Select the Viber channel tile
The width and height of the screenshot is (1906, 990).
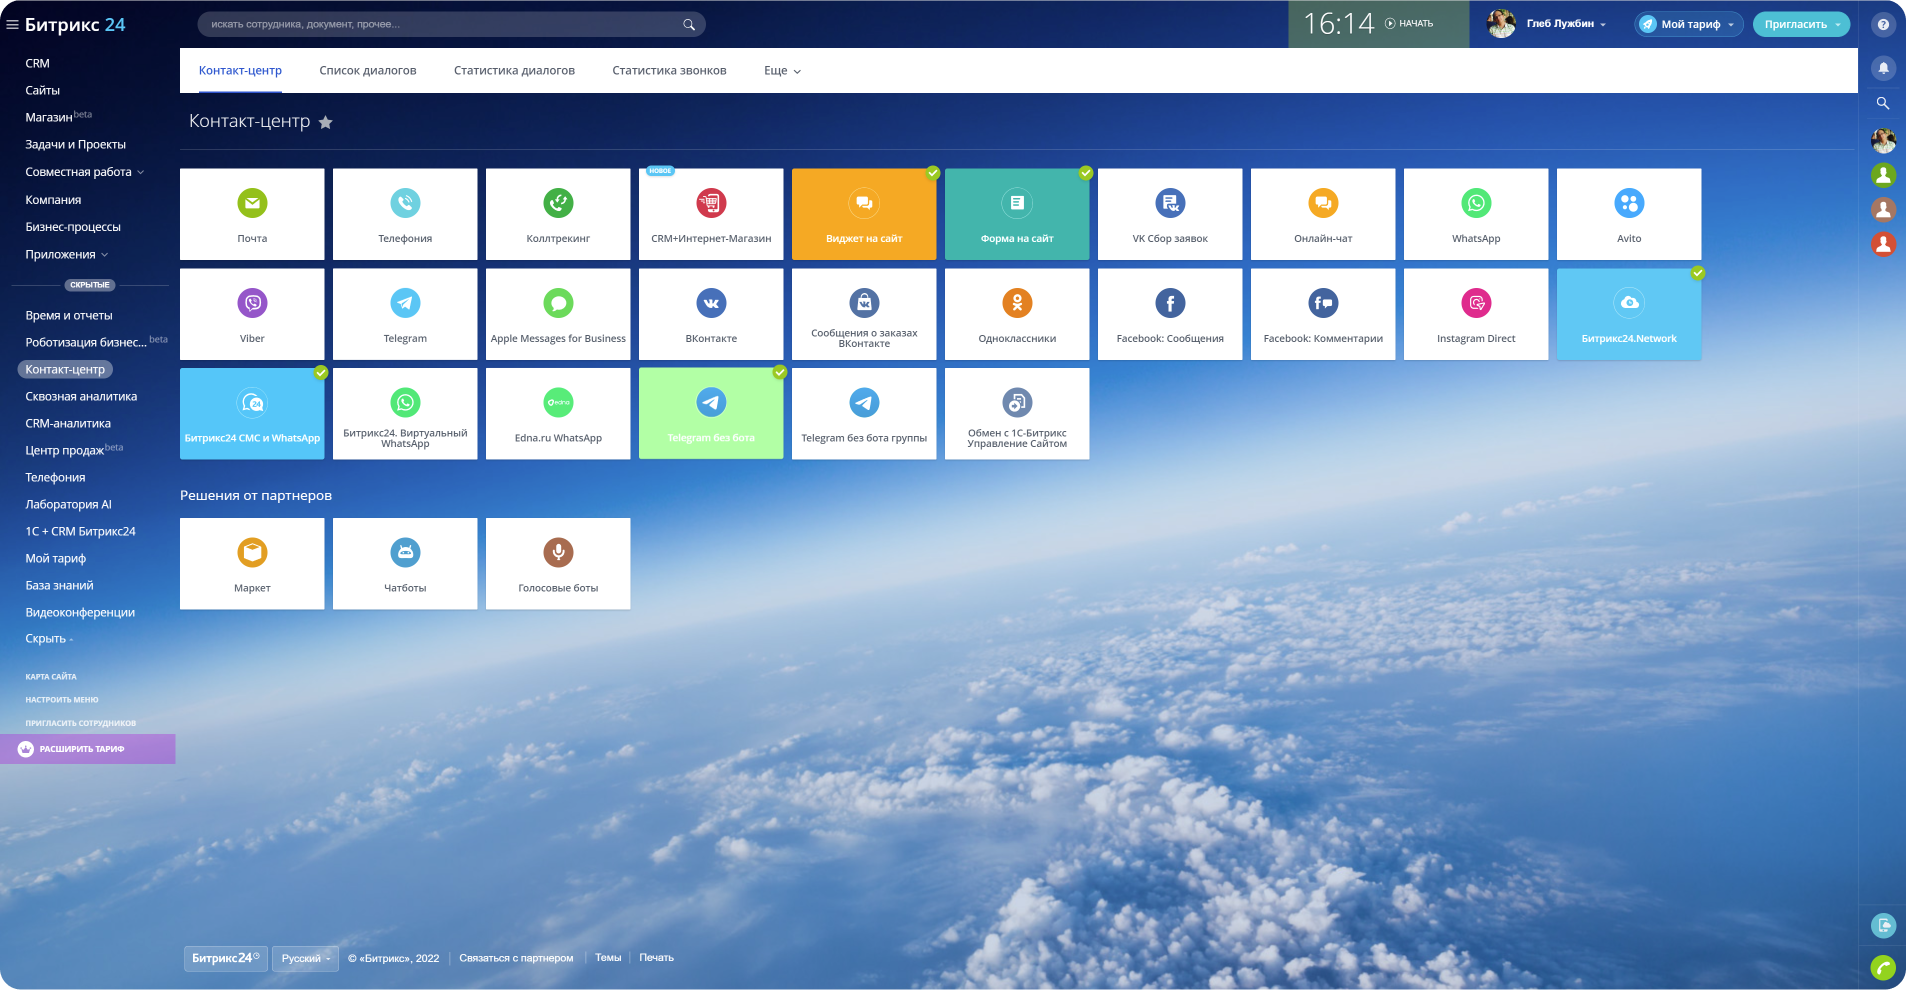click(252, 314)
